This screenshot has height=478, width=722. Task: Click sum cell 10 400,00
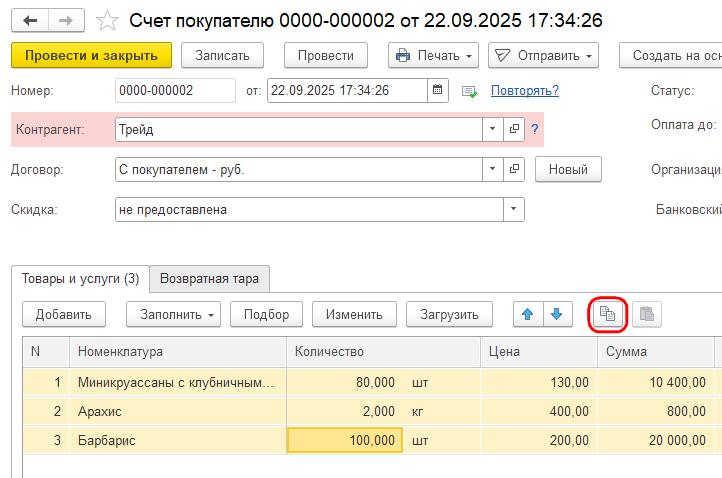(x=656, y=382)
